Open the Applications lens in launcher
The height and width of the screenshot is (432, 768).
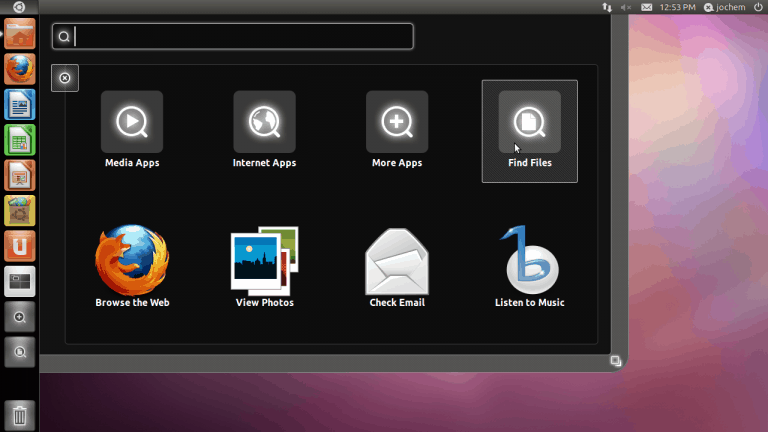coord(20,317)
